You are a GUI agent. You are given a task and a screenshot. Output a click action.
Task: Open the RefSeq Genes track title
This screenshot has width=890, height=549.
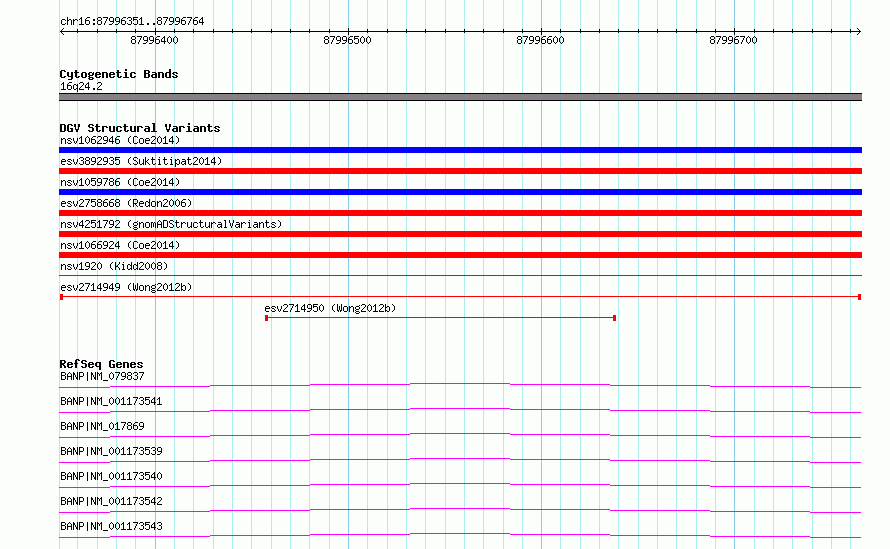tap(101, 364)
